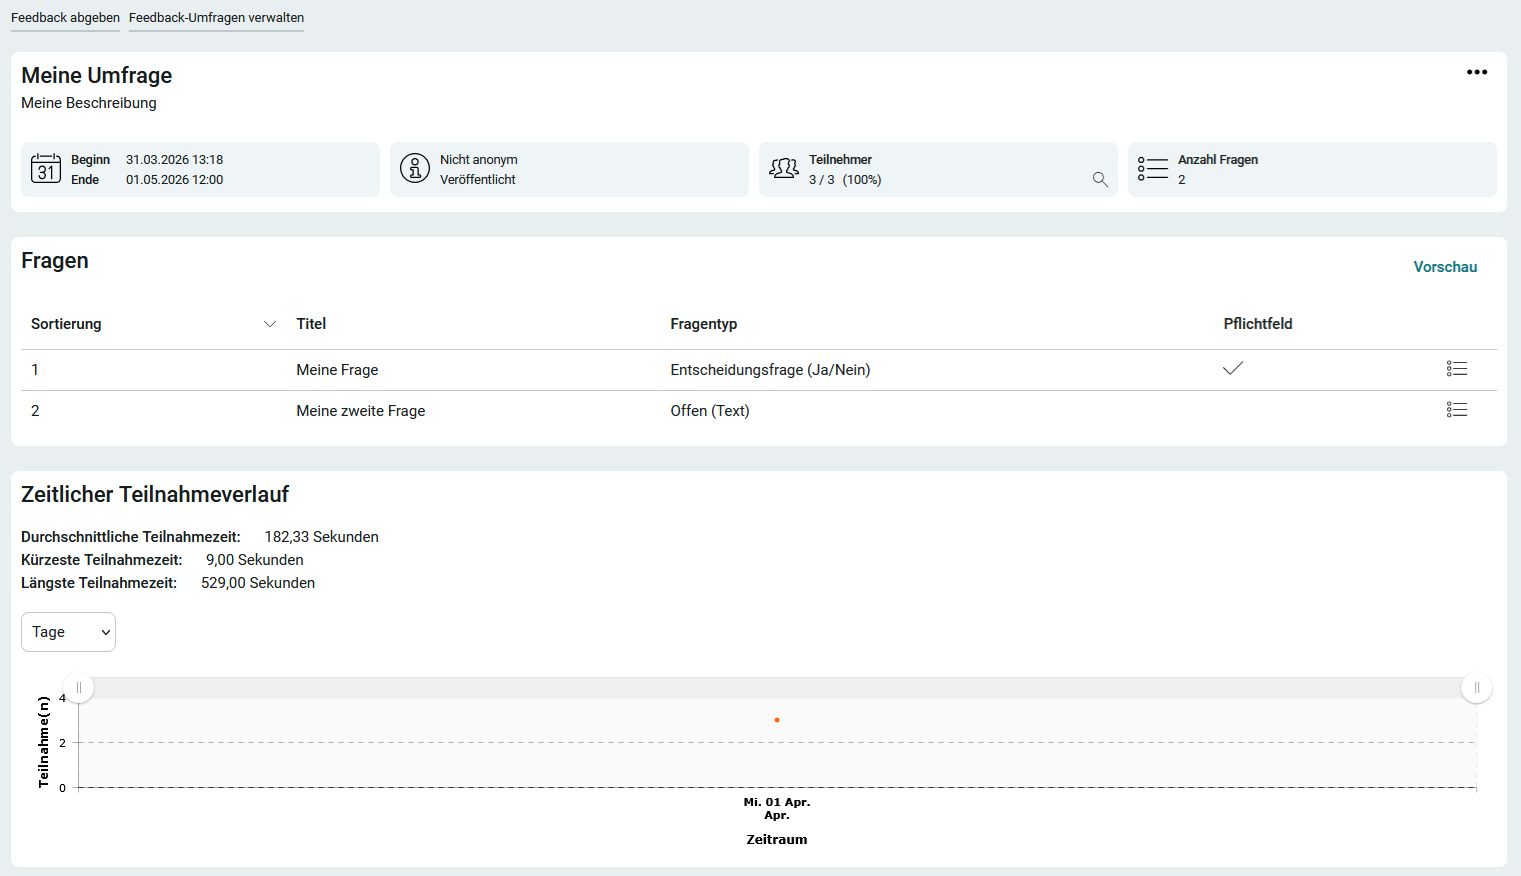Switch to Feedback abgeben tab
Image resolution: width=1521 pixels, height=876 pixels.
coord(65,18)
